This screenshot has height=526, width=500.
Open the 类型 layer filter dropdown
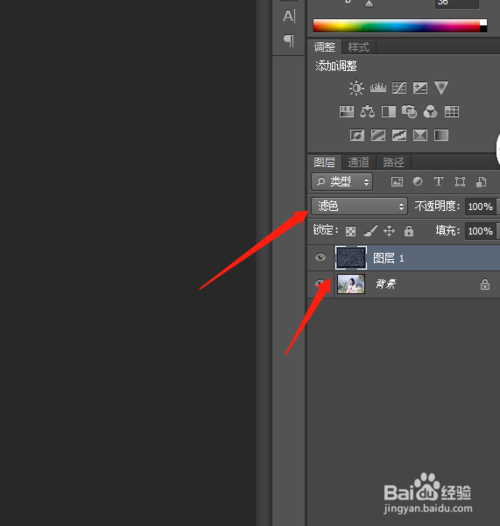pyautogui.click(x=342, y=182)
